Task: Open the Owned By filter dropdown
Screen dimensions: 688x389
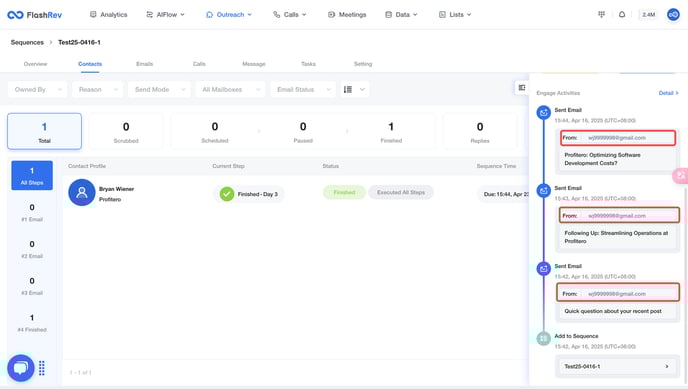Action: point(38,89)
